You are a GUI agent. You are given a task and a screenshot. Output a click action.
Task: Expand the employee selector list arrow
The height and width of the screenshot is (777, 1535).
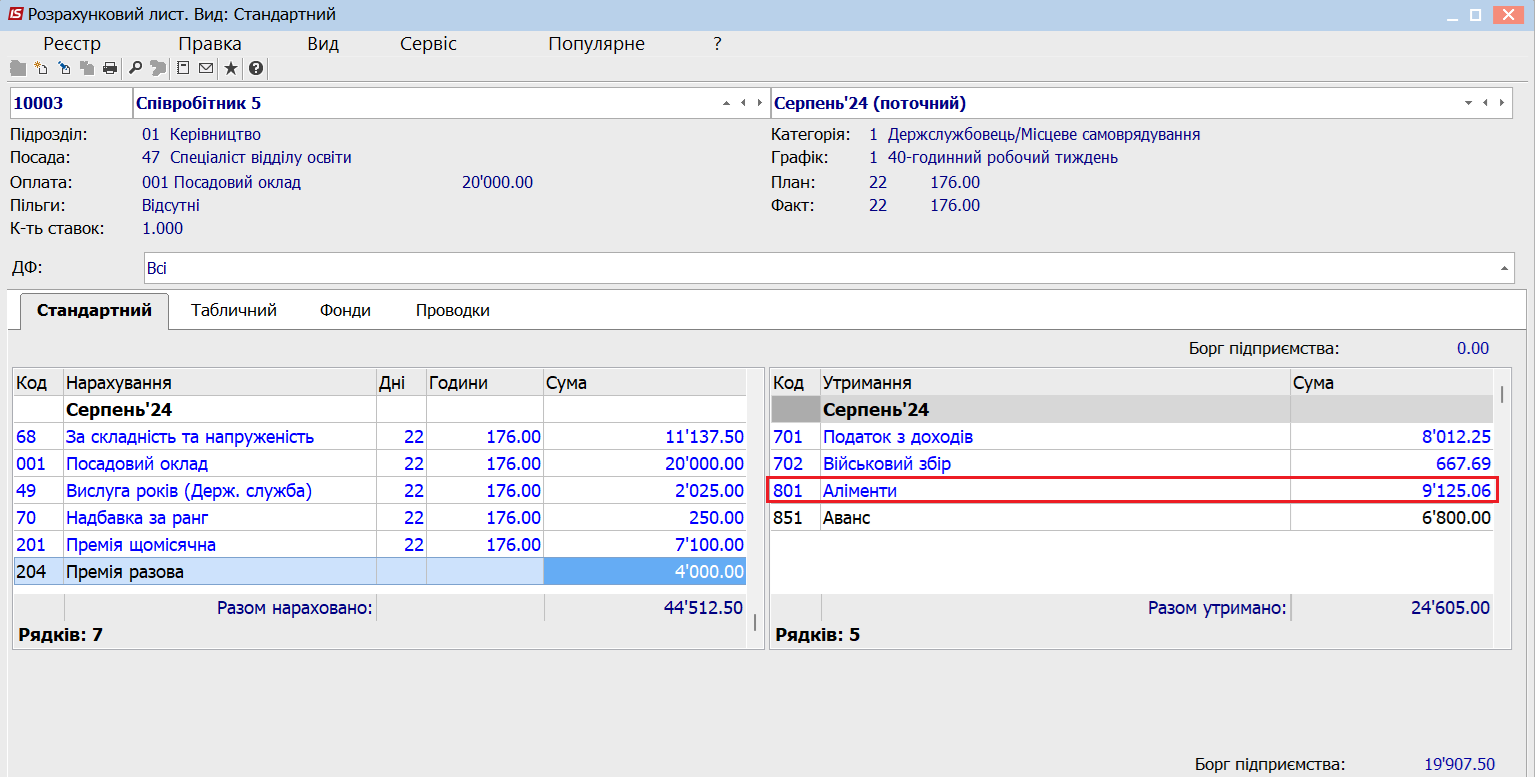point(726,103)
